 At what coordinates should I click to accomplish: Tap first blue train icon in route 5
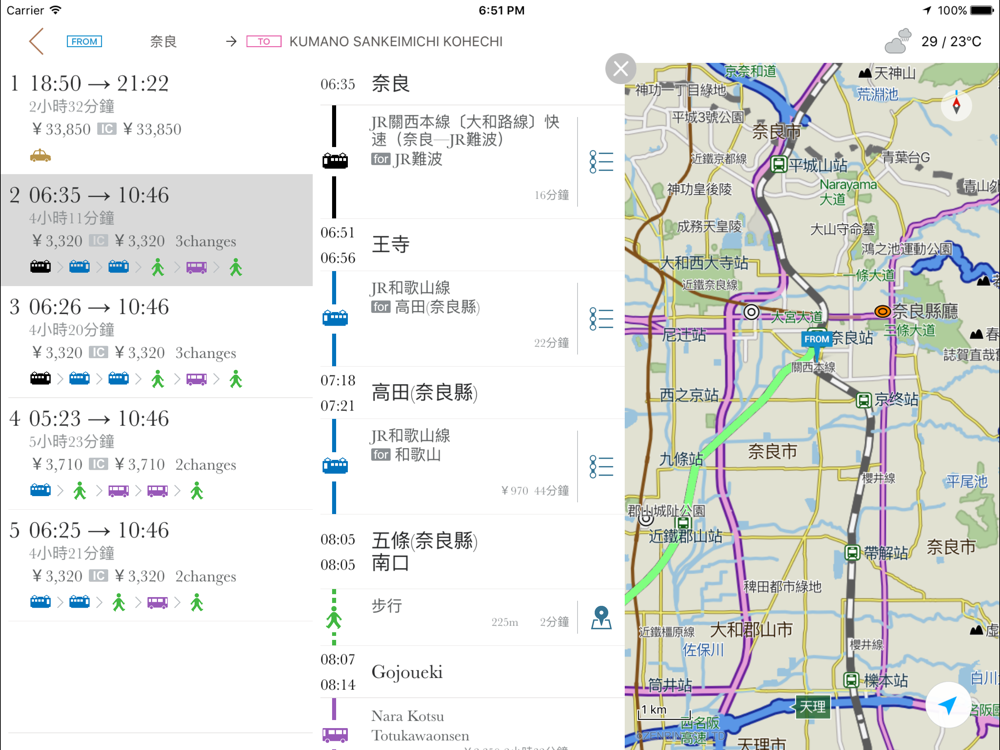[40, 602]
